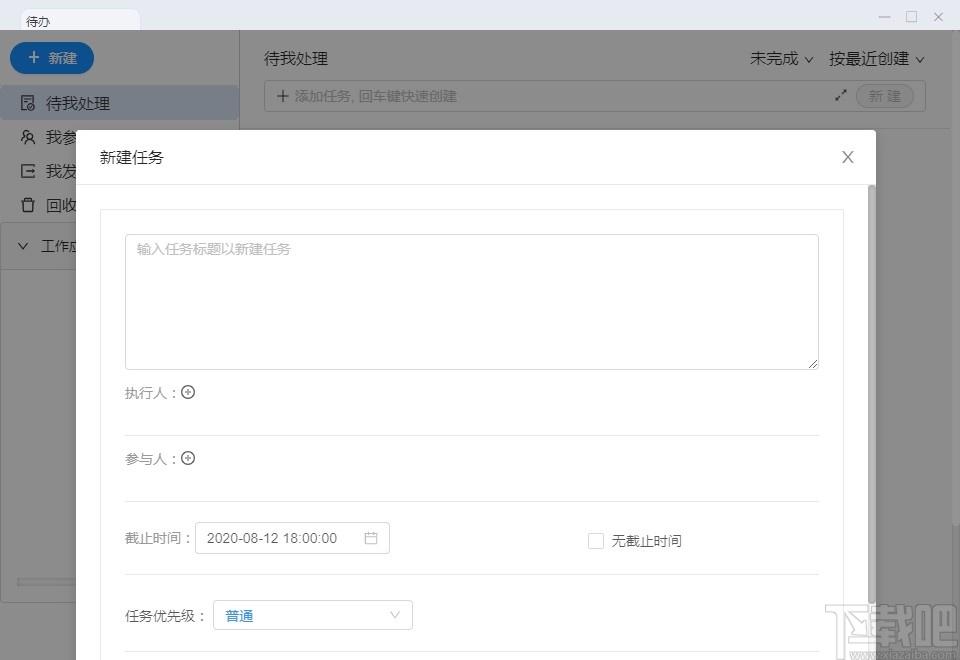Minimize the 待办 window

[884, 17]
